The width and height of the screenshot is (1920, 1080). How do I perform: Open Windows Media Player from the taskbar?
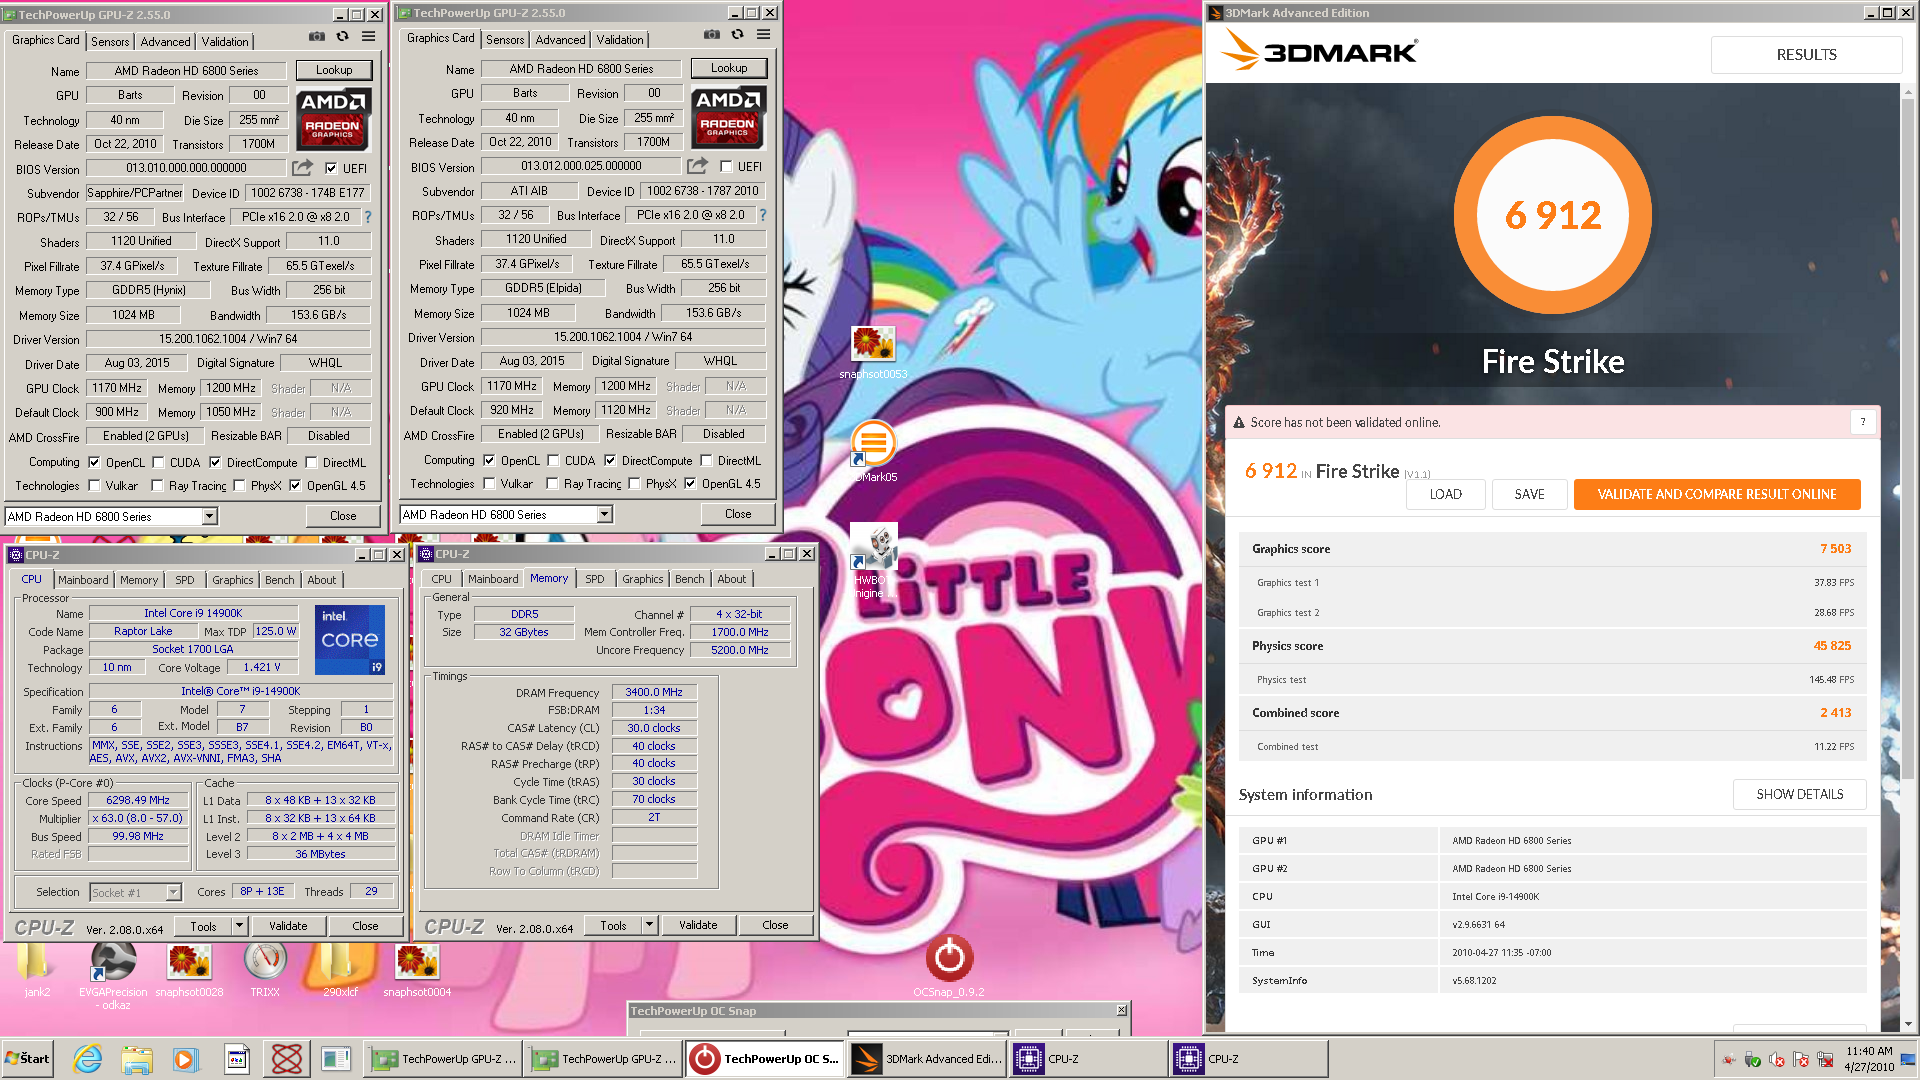[186, 1058]
